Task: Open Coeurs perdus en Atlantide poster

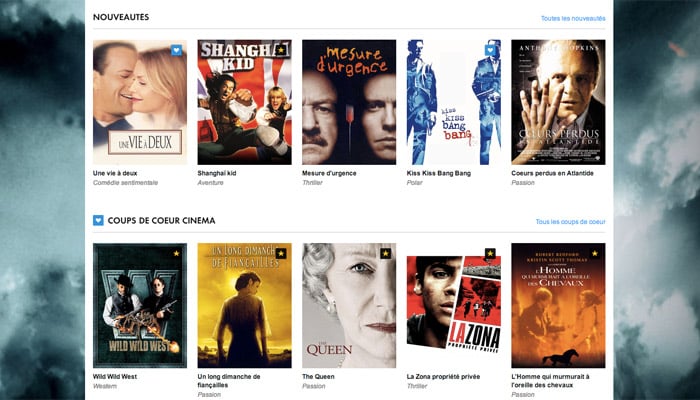Action: 558,102
